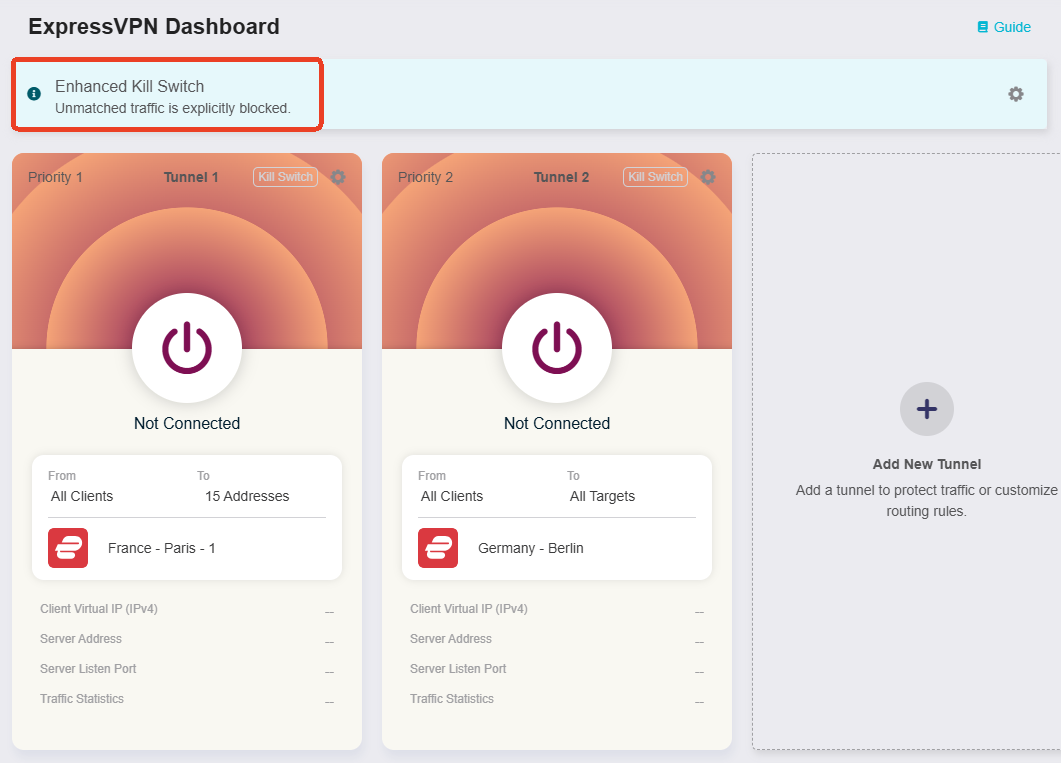Click Server Address row in Tunnel 2
Viewport: 1061px width, 763px height.
(x=557, y=639)
